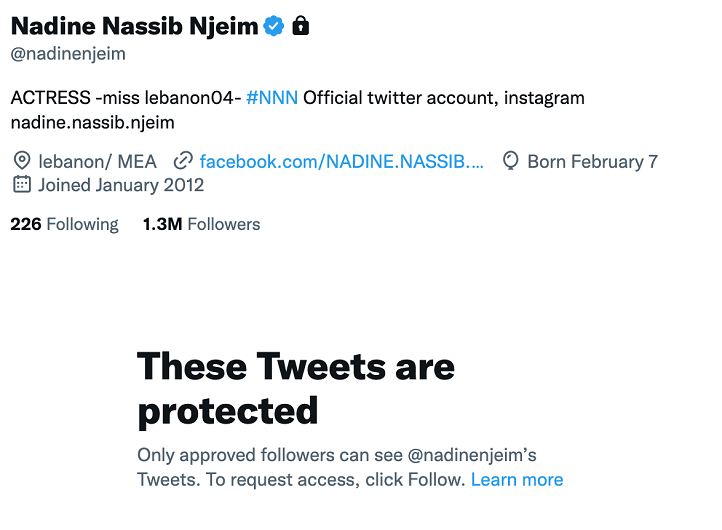Select the @nadinenjeim handle text
The width and height of the screenshot is (722, 530).
(x=68, y=53)
